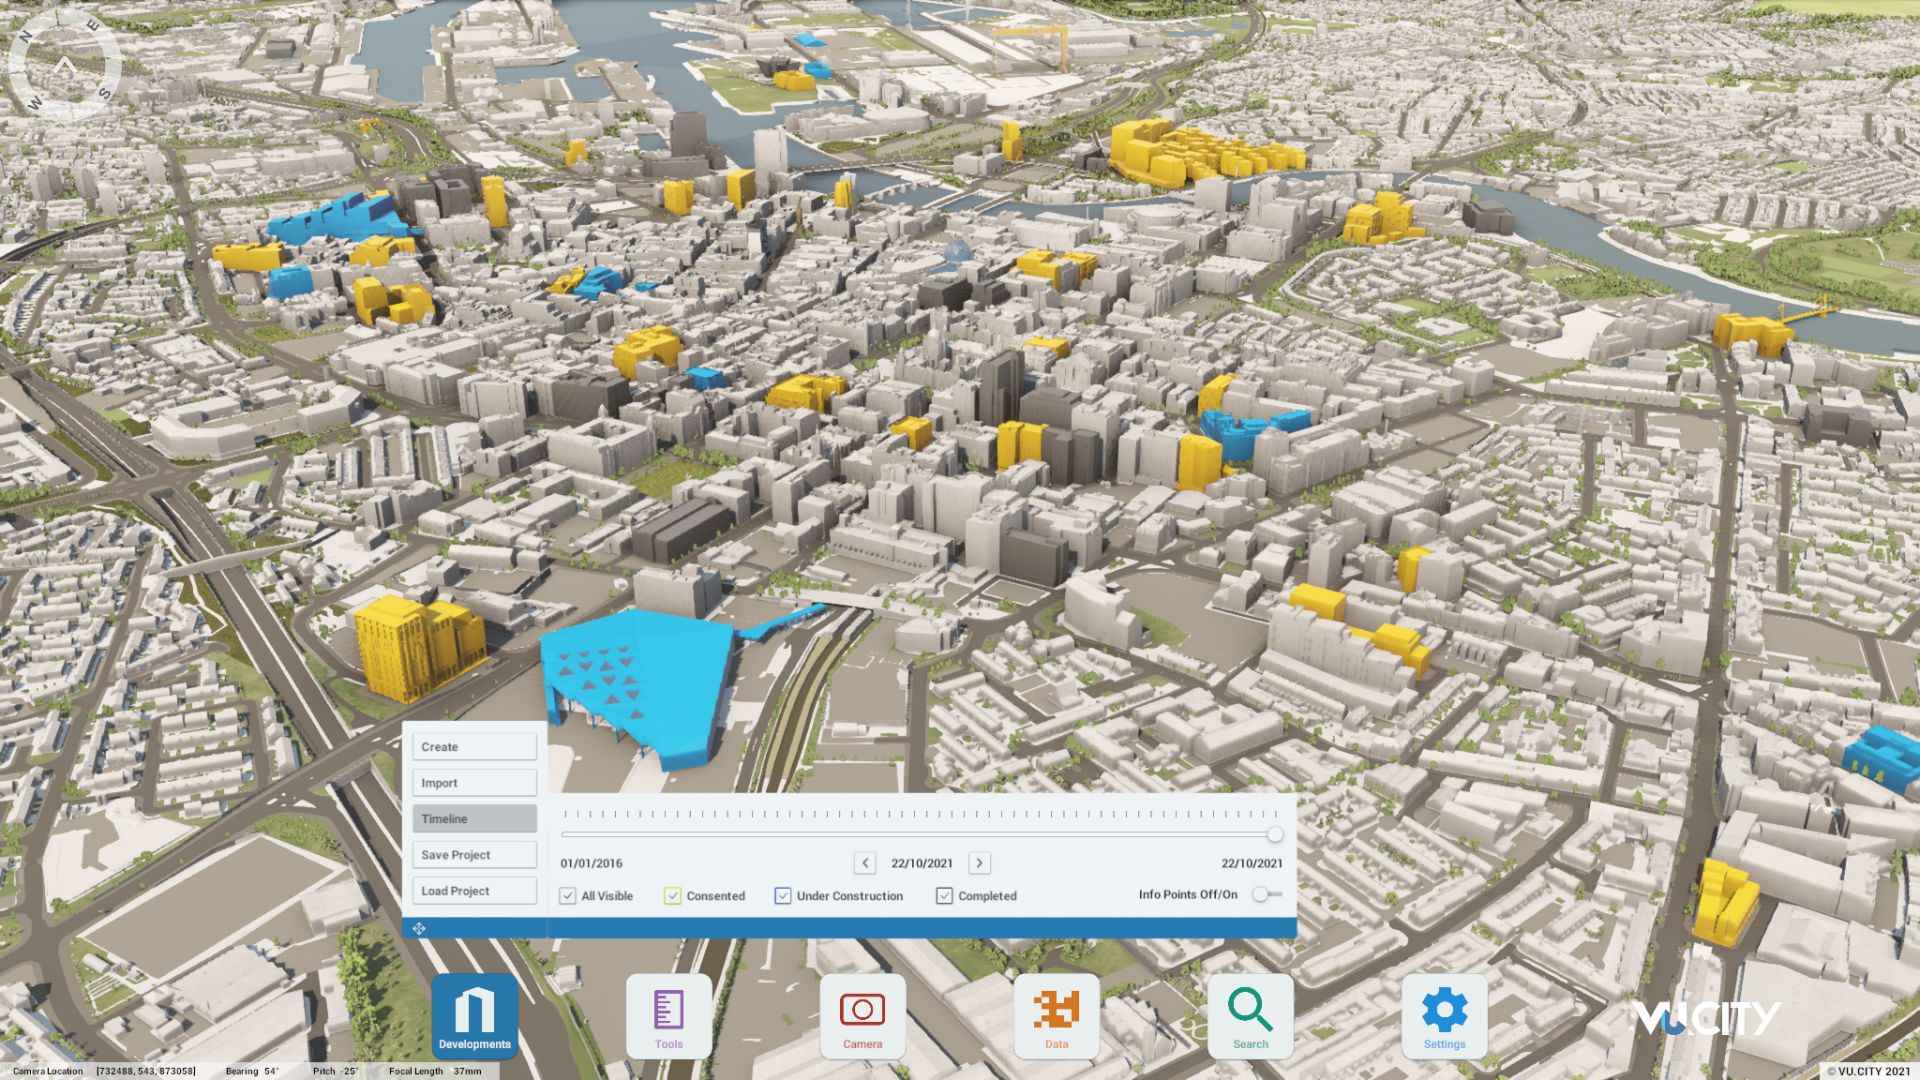Image resolution: width=1920 pixels, height=1080 pixels.
Task: Switch Info Points Off/On toggle
Action: pos(1267,894)
